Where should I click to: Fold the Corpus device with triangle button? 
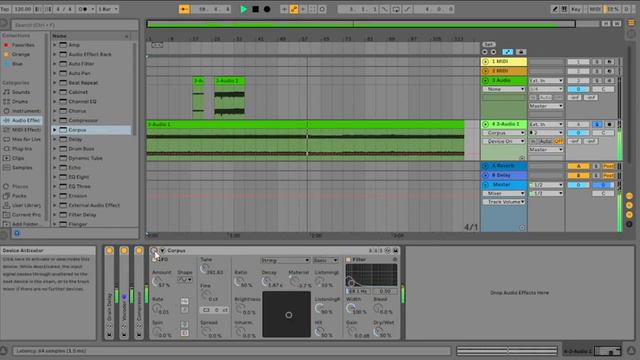pos(162,251)
